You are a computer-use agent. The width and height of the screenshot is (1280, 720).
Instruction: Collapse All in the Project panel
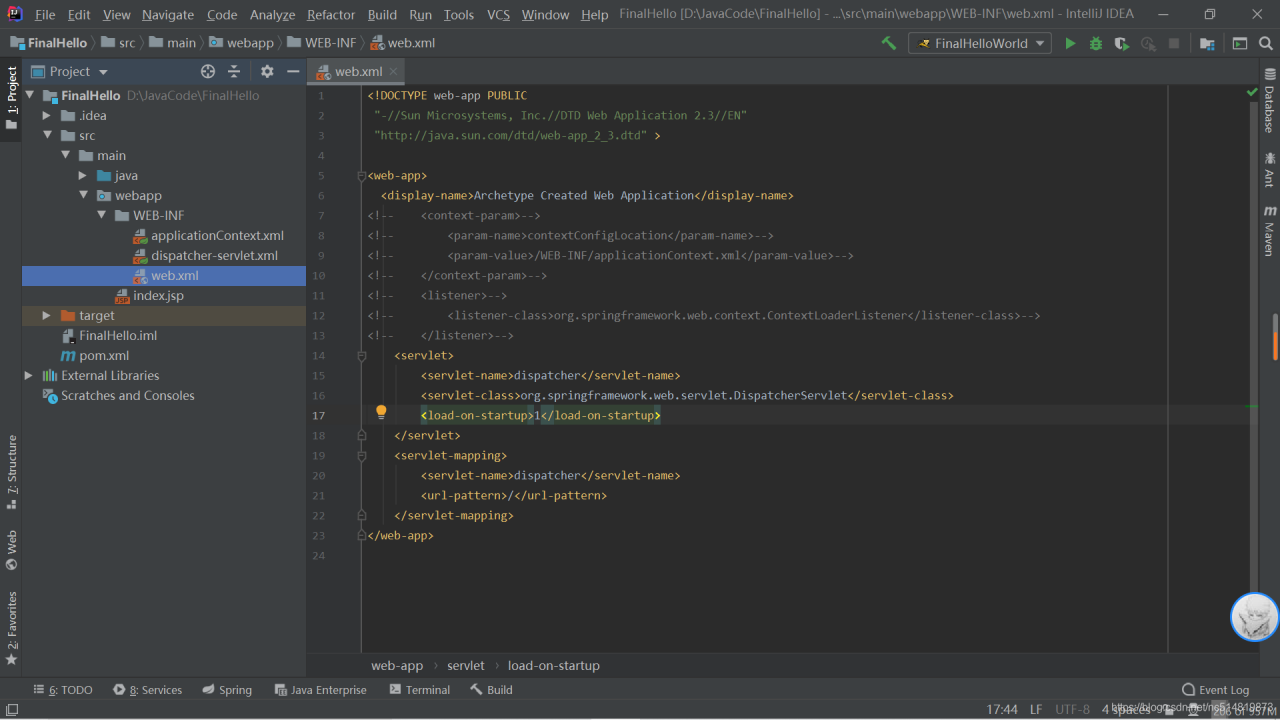click(x=234, y=71)
